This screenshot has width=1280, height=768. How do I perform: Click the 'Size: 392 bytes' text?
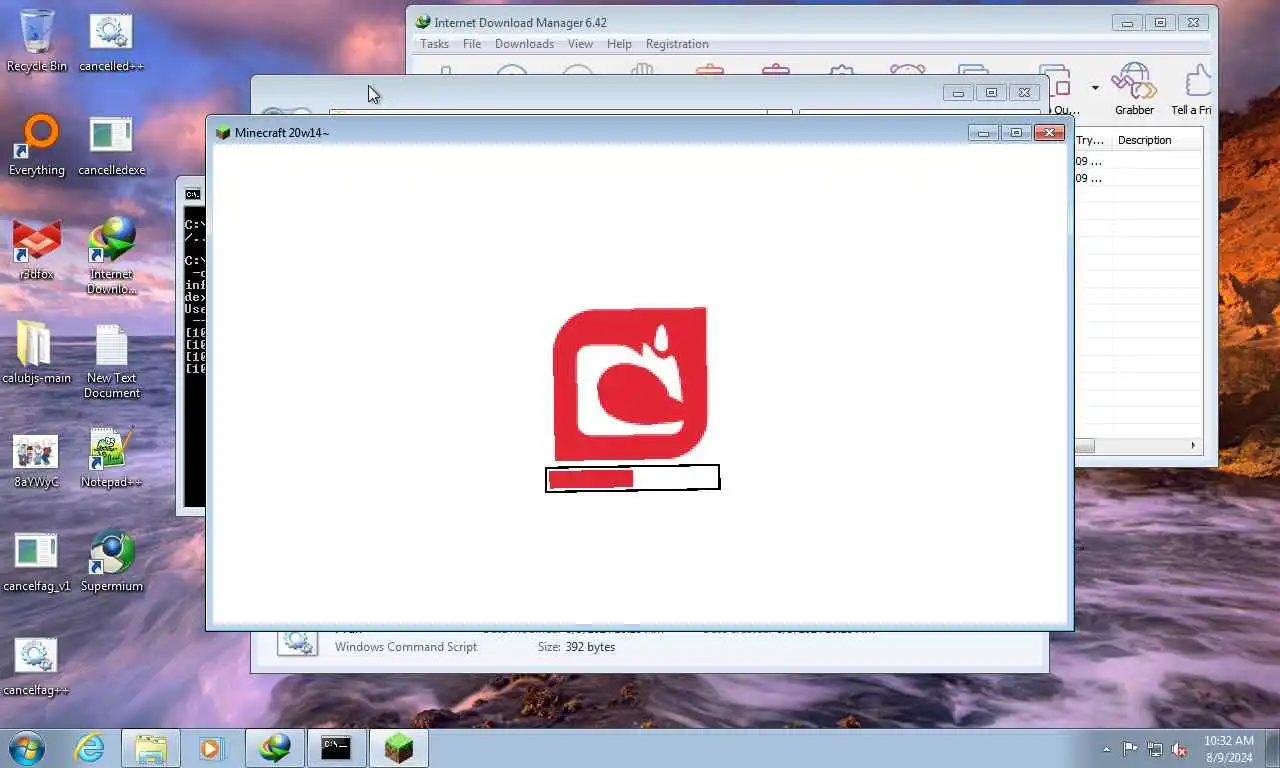[576, 647]
